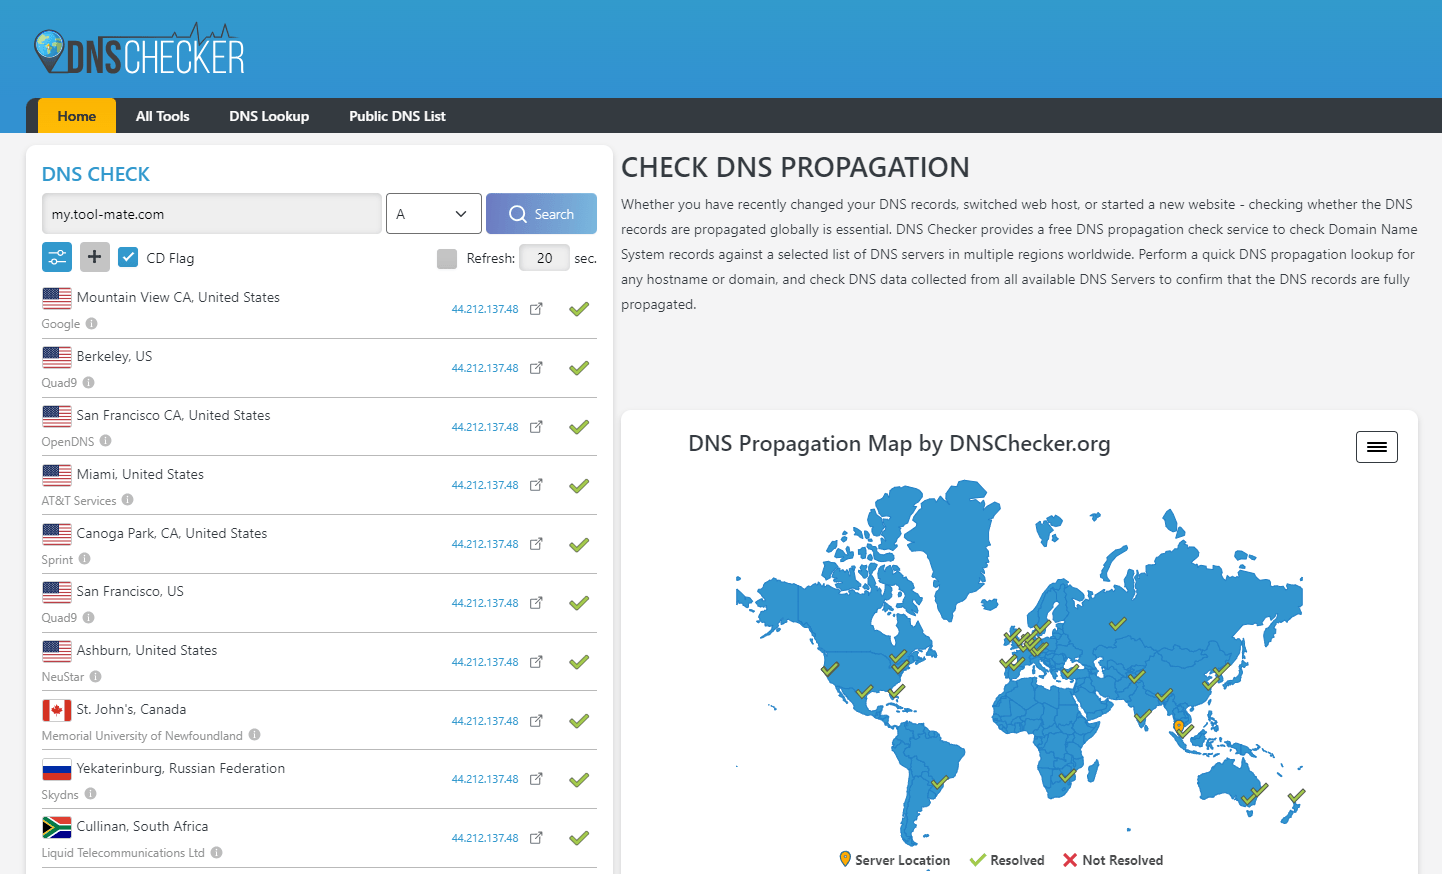This screenshot has width=1442, height=874.
Task: Open the All Tools menu
Action: click(x=162, y=116)
